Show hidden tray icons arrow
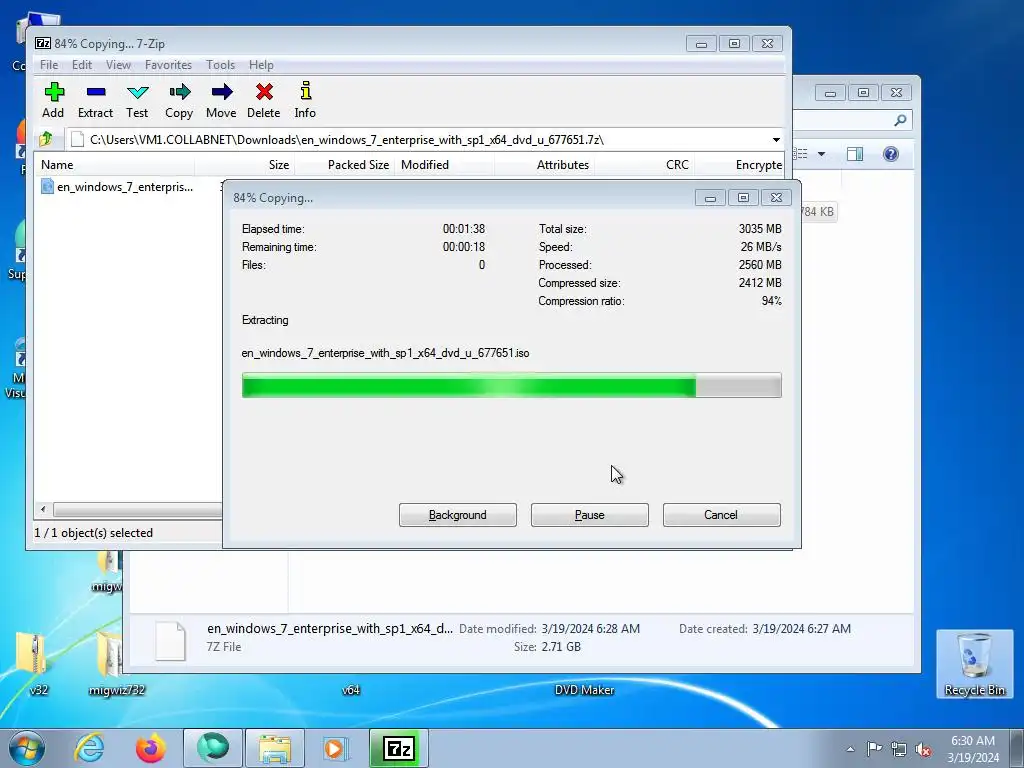The height and width of the screenshot is (768, 1024). [850, 749]
